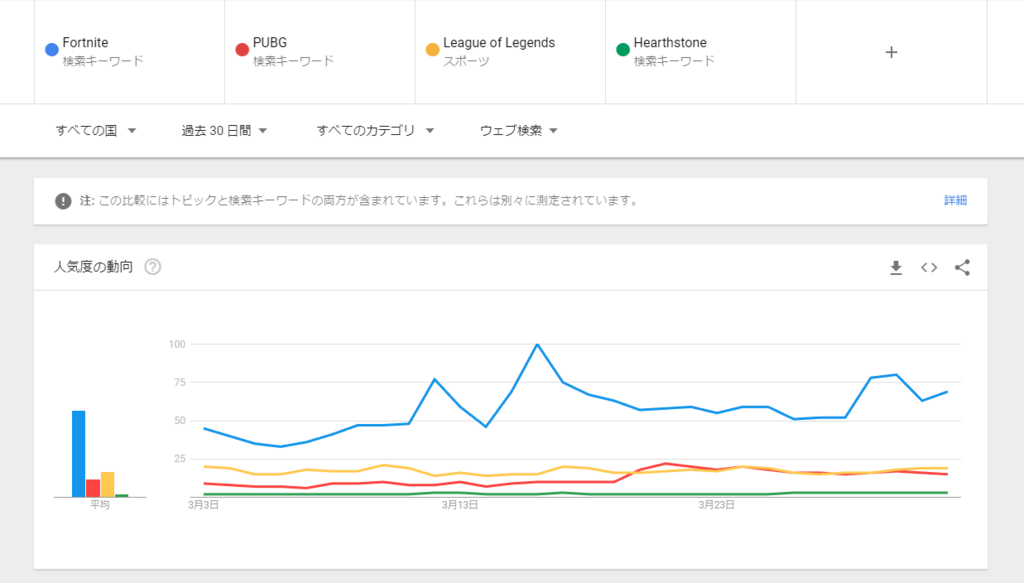
Task: Click the green Hearthstone color dot
Action: click(x=623, y=50)
